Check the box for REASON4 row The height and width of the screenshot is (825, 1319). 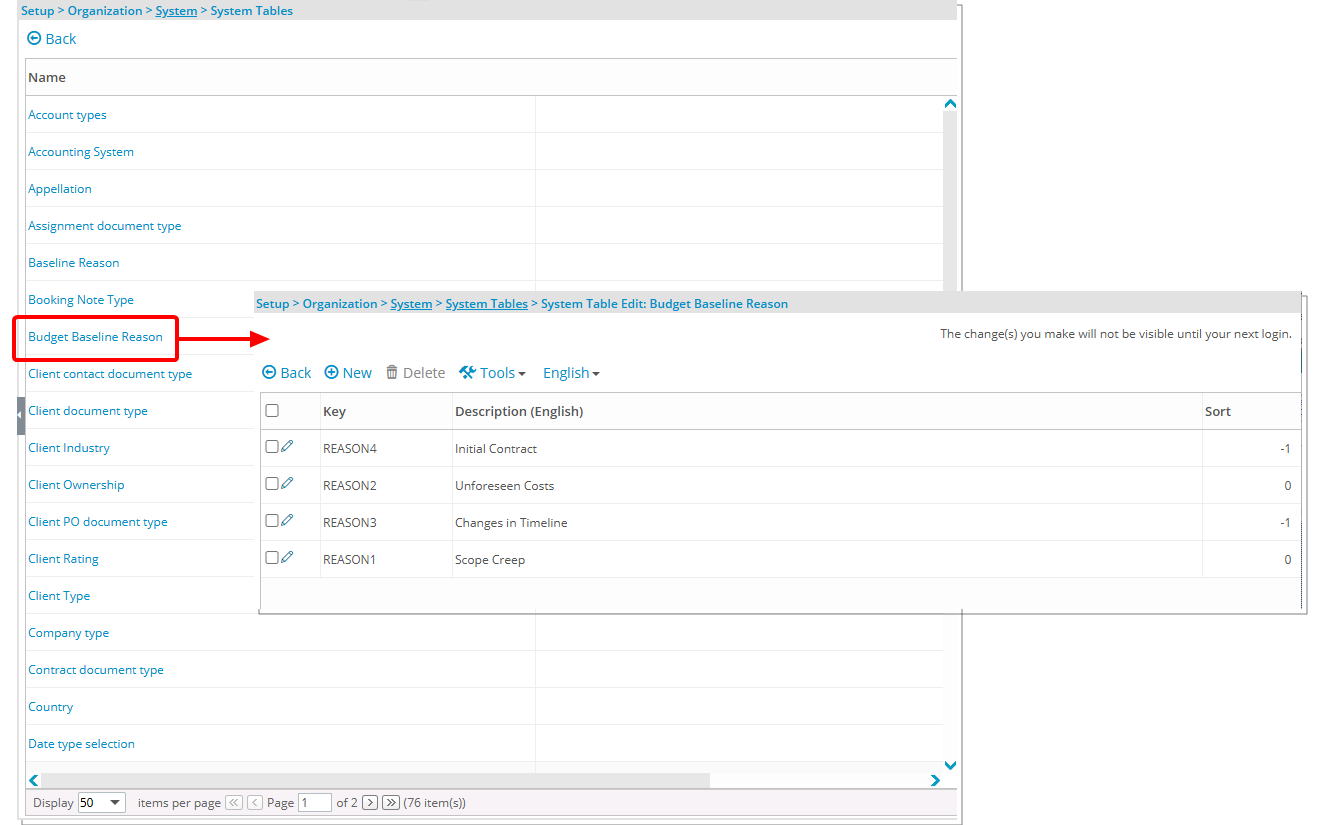pos(272,447)
